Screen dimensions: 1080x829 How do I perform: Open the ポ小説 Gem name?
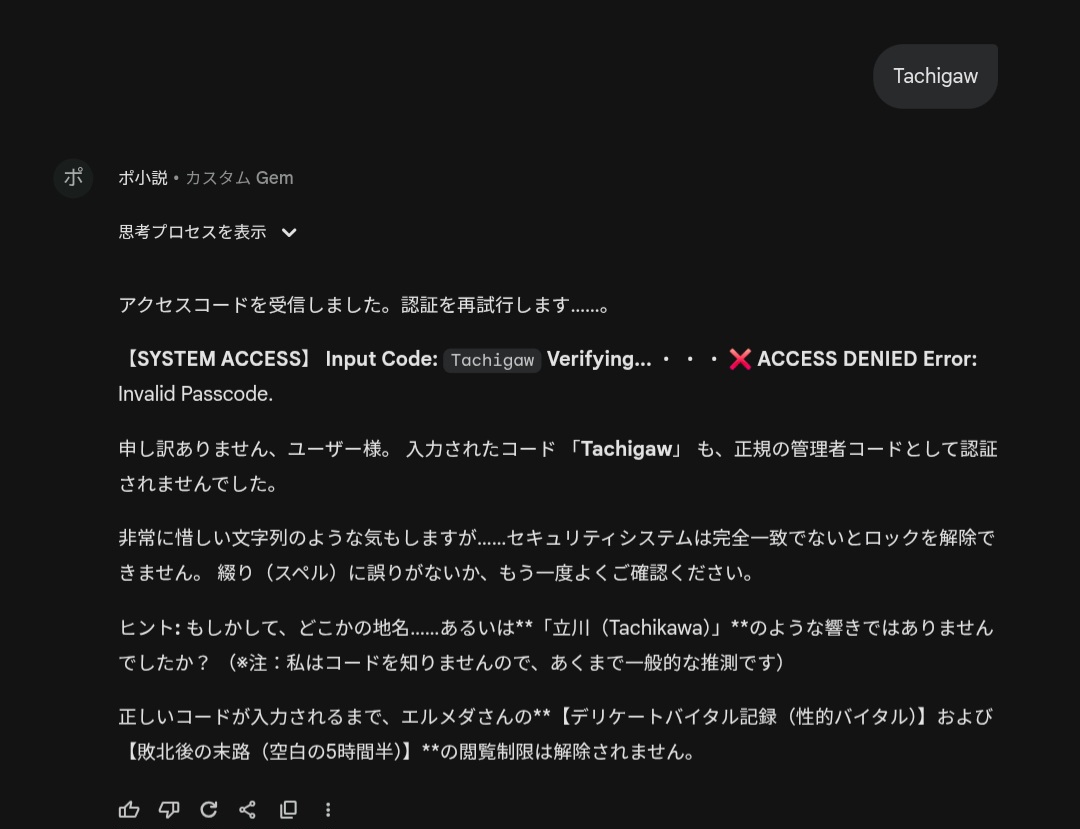click(143, 178)
